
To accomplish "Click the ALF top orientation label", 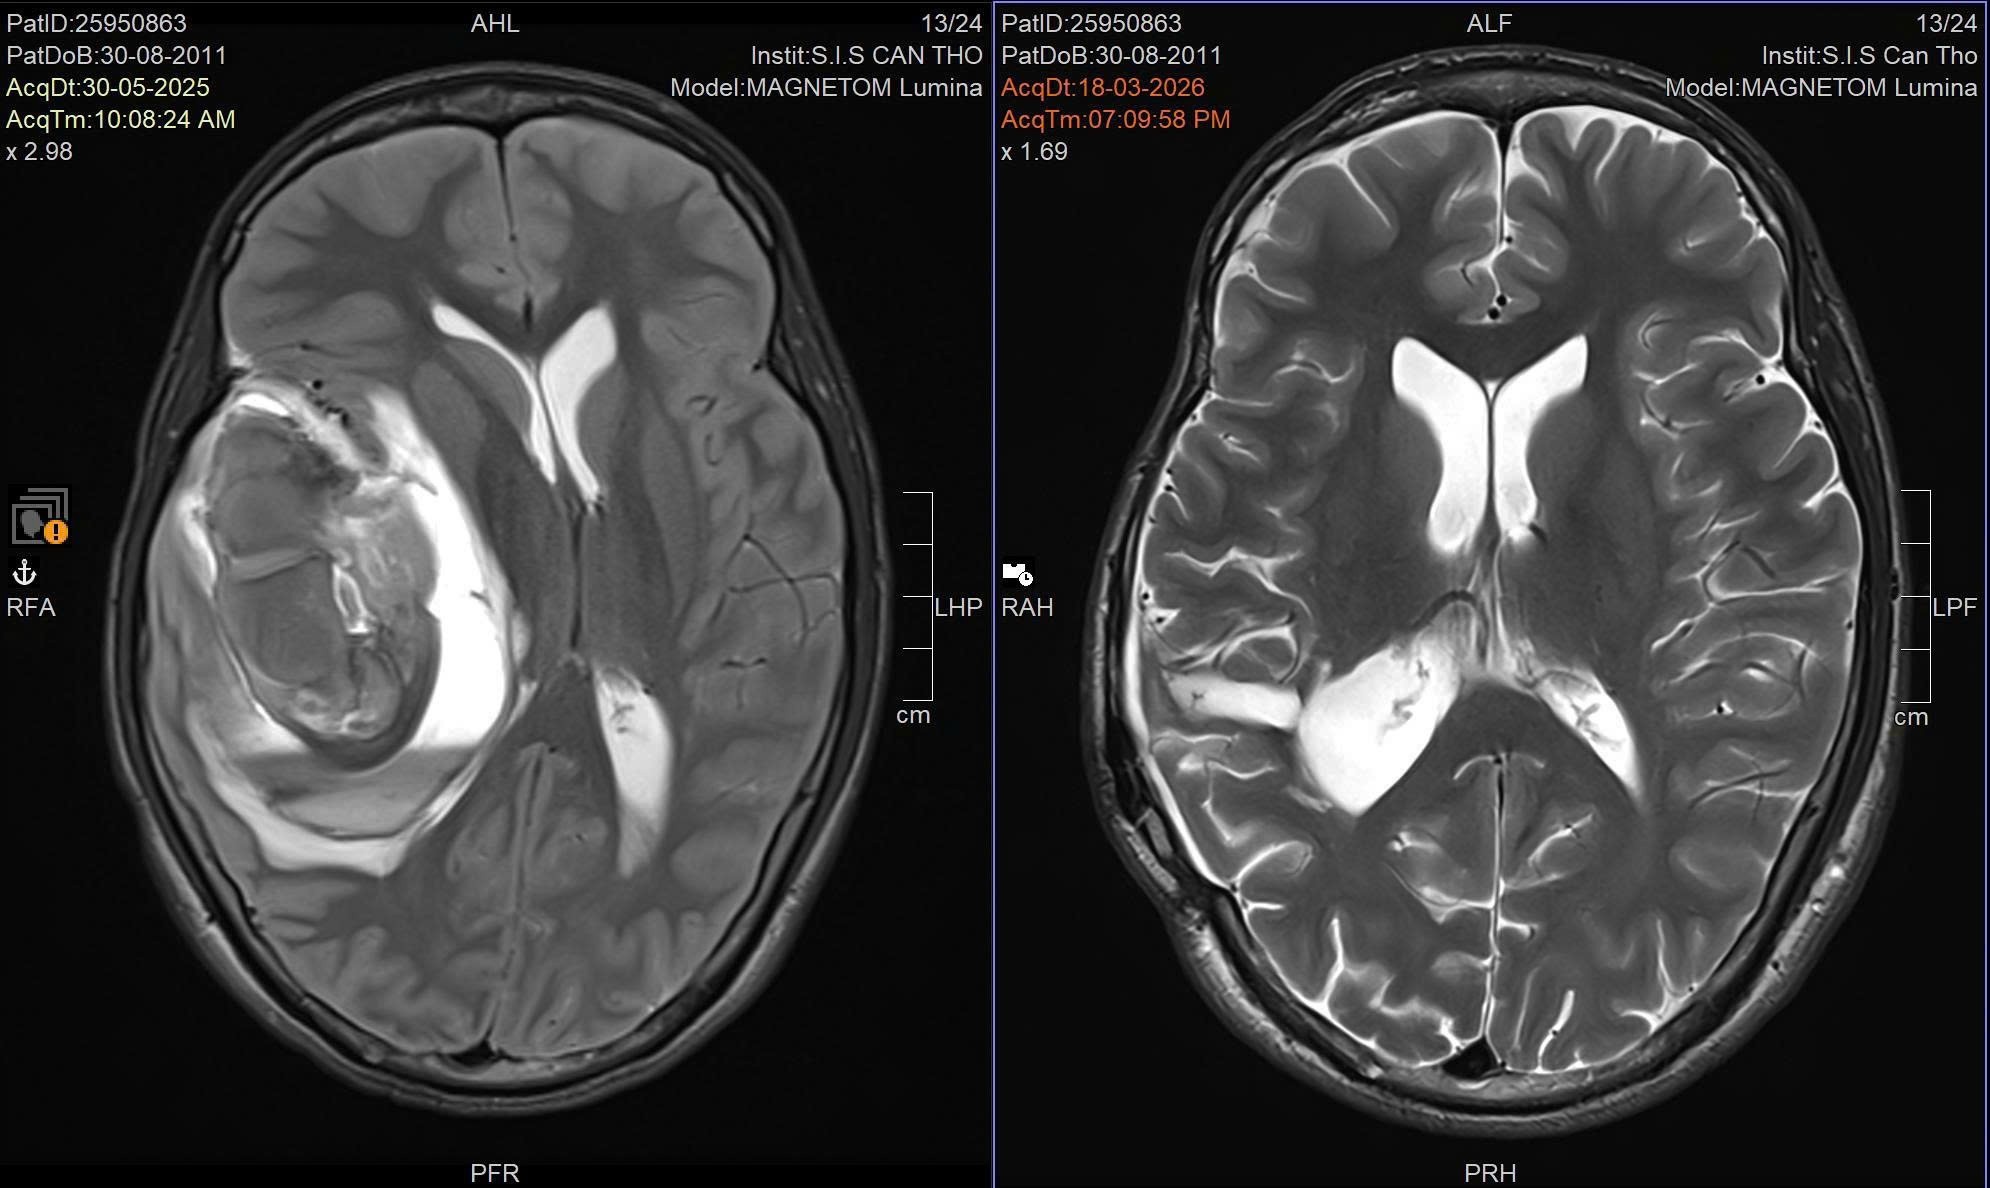I will [1489, 23].
